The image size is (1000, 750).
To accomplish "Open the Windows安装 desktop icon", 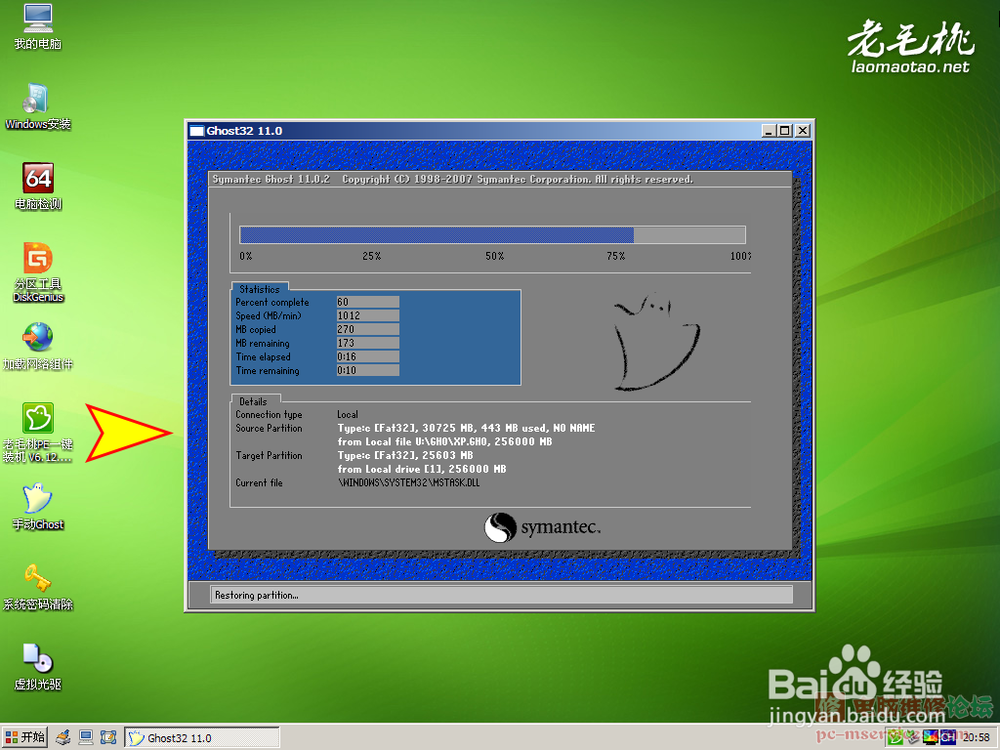I will click(x=38, y=107).
